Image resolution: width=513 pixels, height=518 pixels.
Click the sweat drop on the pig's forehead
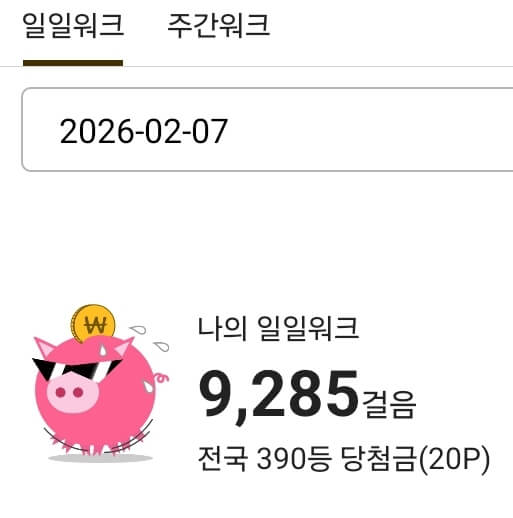coord(103,350)
